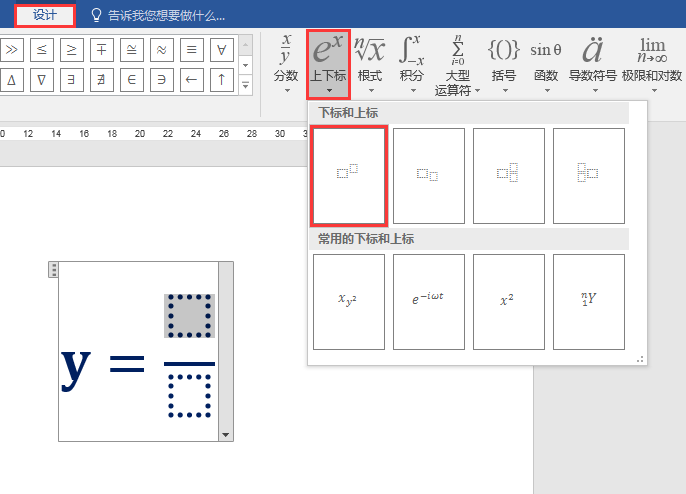
Task: Collapse the 上下标 script dropdown button
Action: 328,64
